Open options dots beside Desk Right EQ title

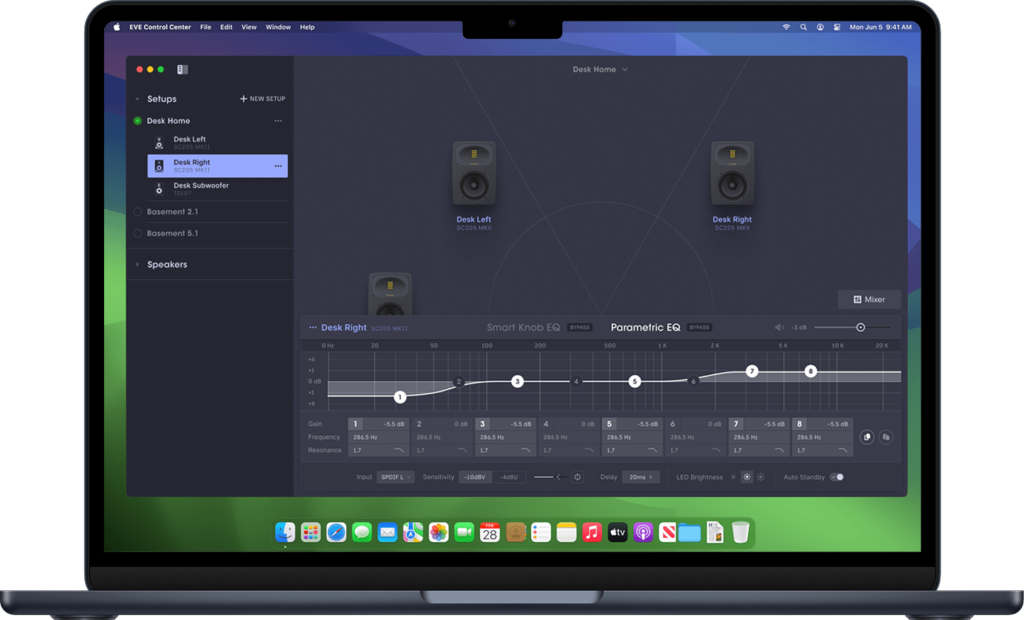pos(313,327)
